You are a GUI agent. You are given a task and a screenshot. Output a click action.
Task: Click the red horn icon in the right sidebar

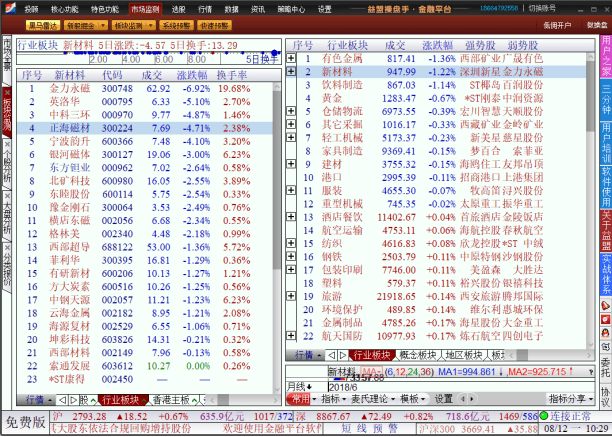pyautogui.click(x=606, y=306)
